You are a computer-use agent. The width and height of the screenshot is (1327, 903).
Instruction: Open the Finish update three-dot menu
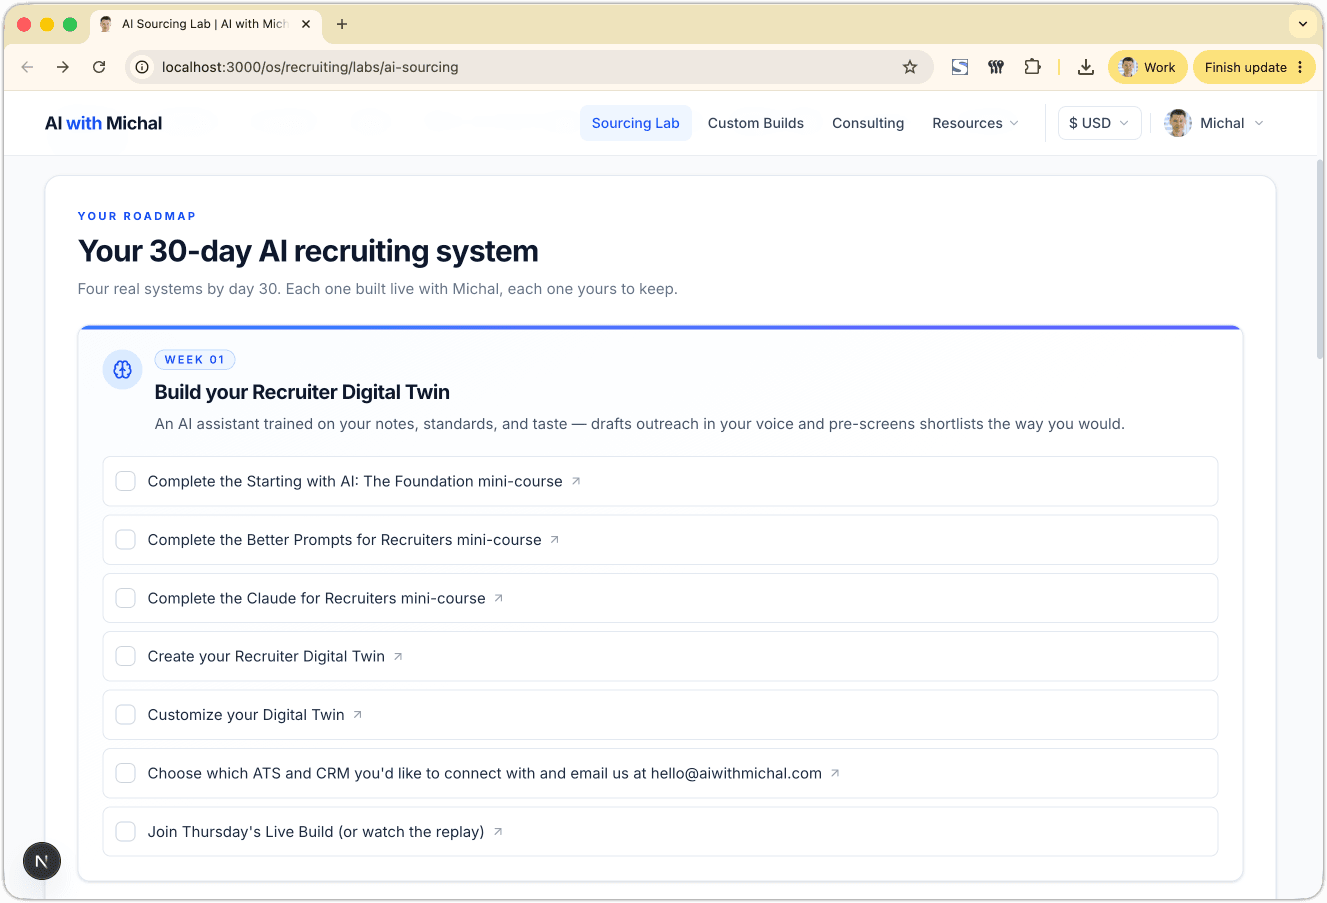coord(1300,67)
